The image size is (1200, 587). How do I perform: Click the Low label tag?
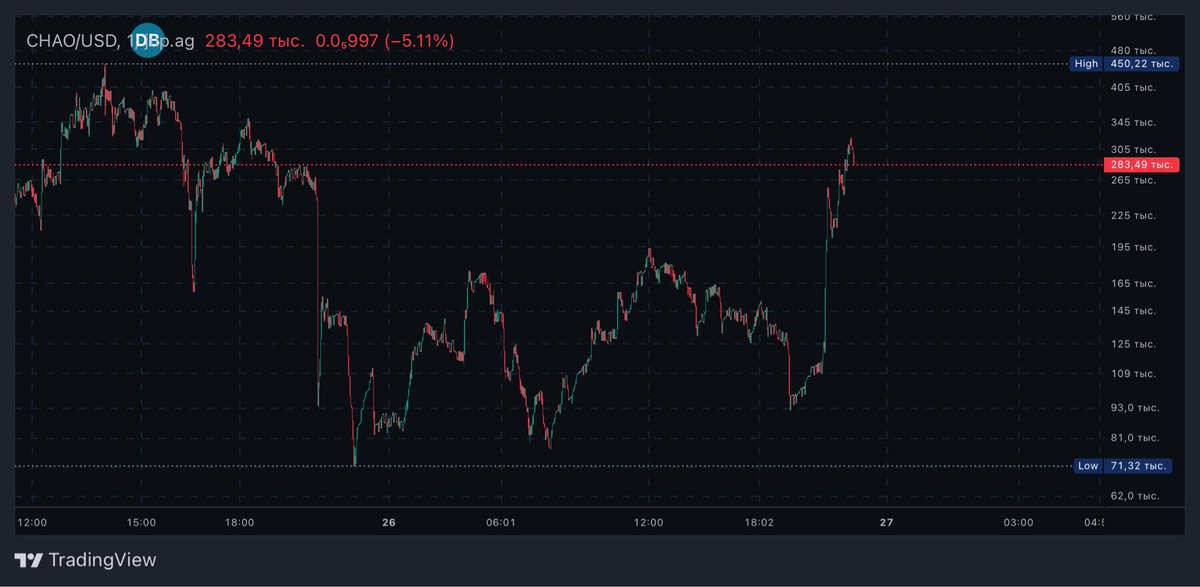tap(1088, 466)
